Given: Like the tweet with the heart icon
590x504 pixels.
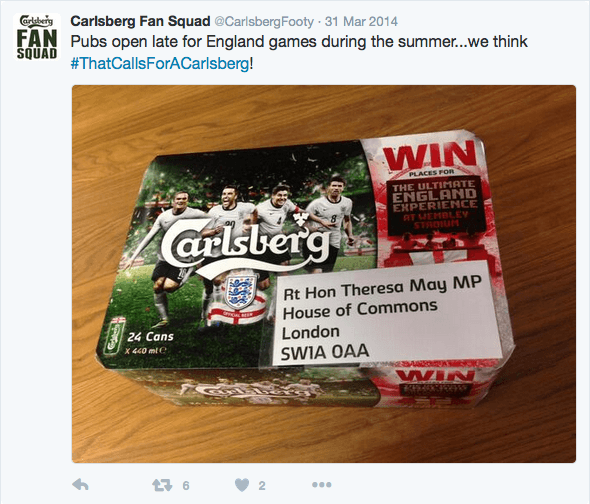Looking at the screenshot, I should point(242,485).
